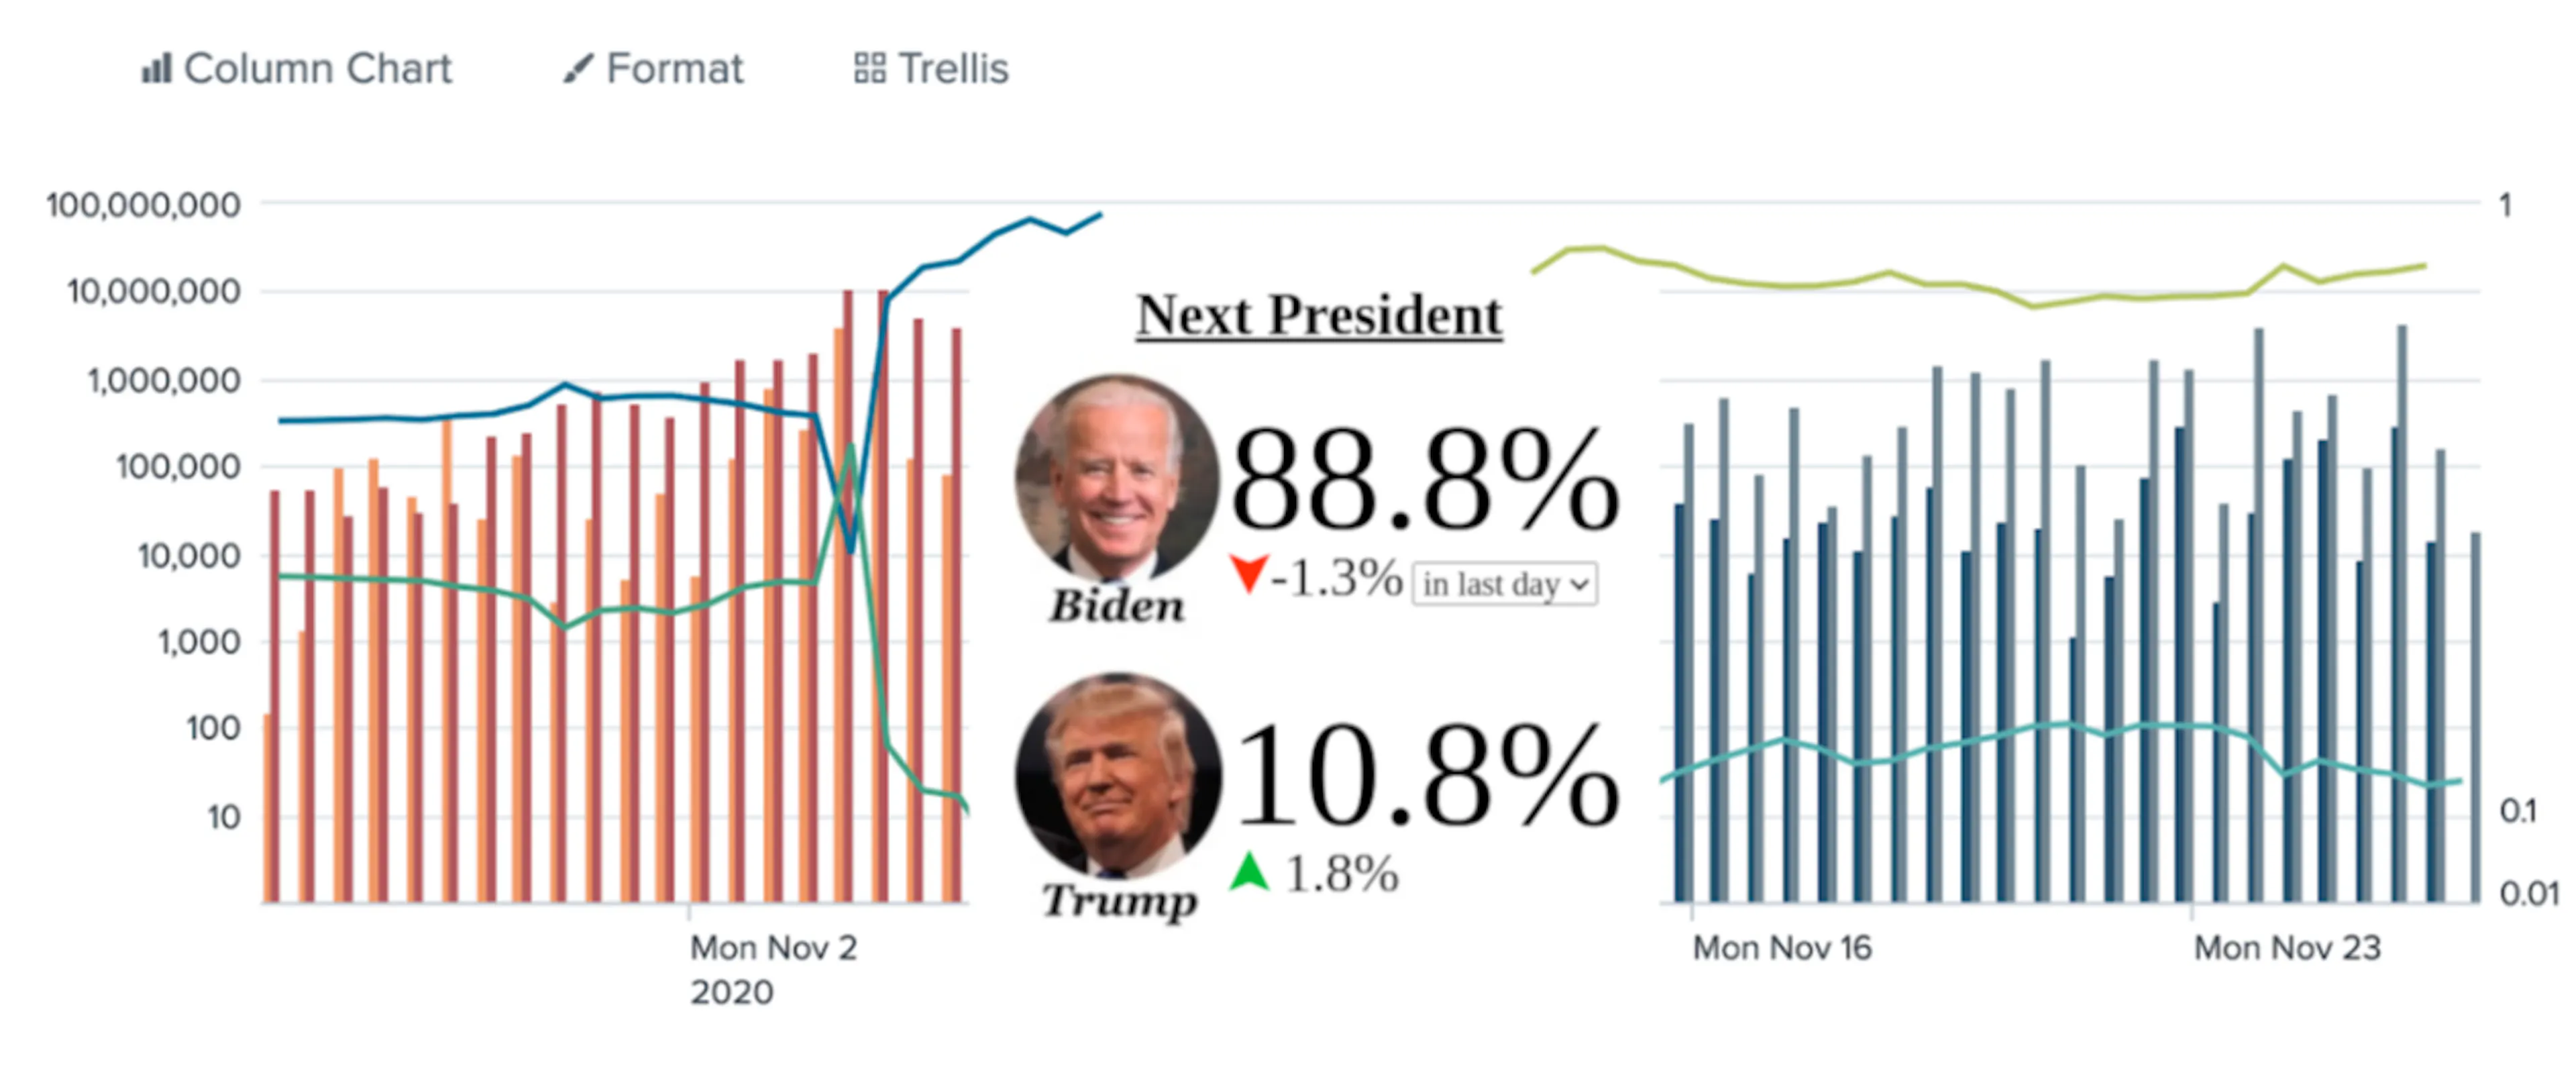Image resolution: width=2576 pixels, height=1085 pixels.
Task: Click the Biden name caption
Action: pyautogui.click(x=1117, y=605)
